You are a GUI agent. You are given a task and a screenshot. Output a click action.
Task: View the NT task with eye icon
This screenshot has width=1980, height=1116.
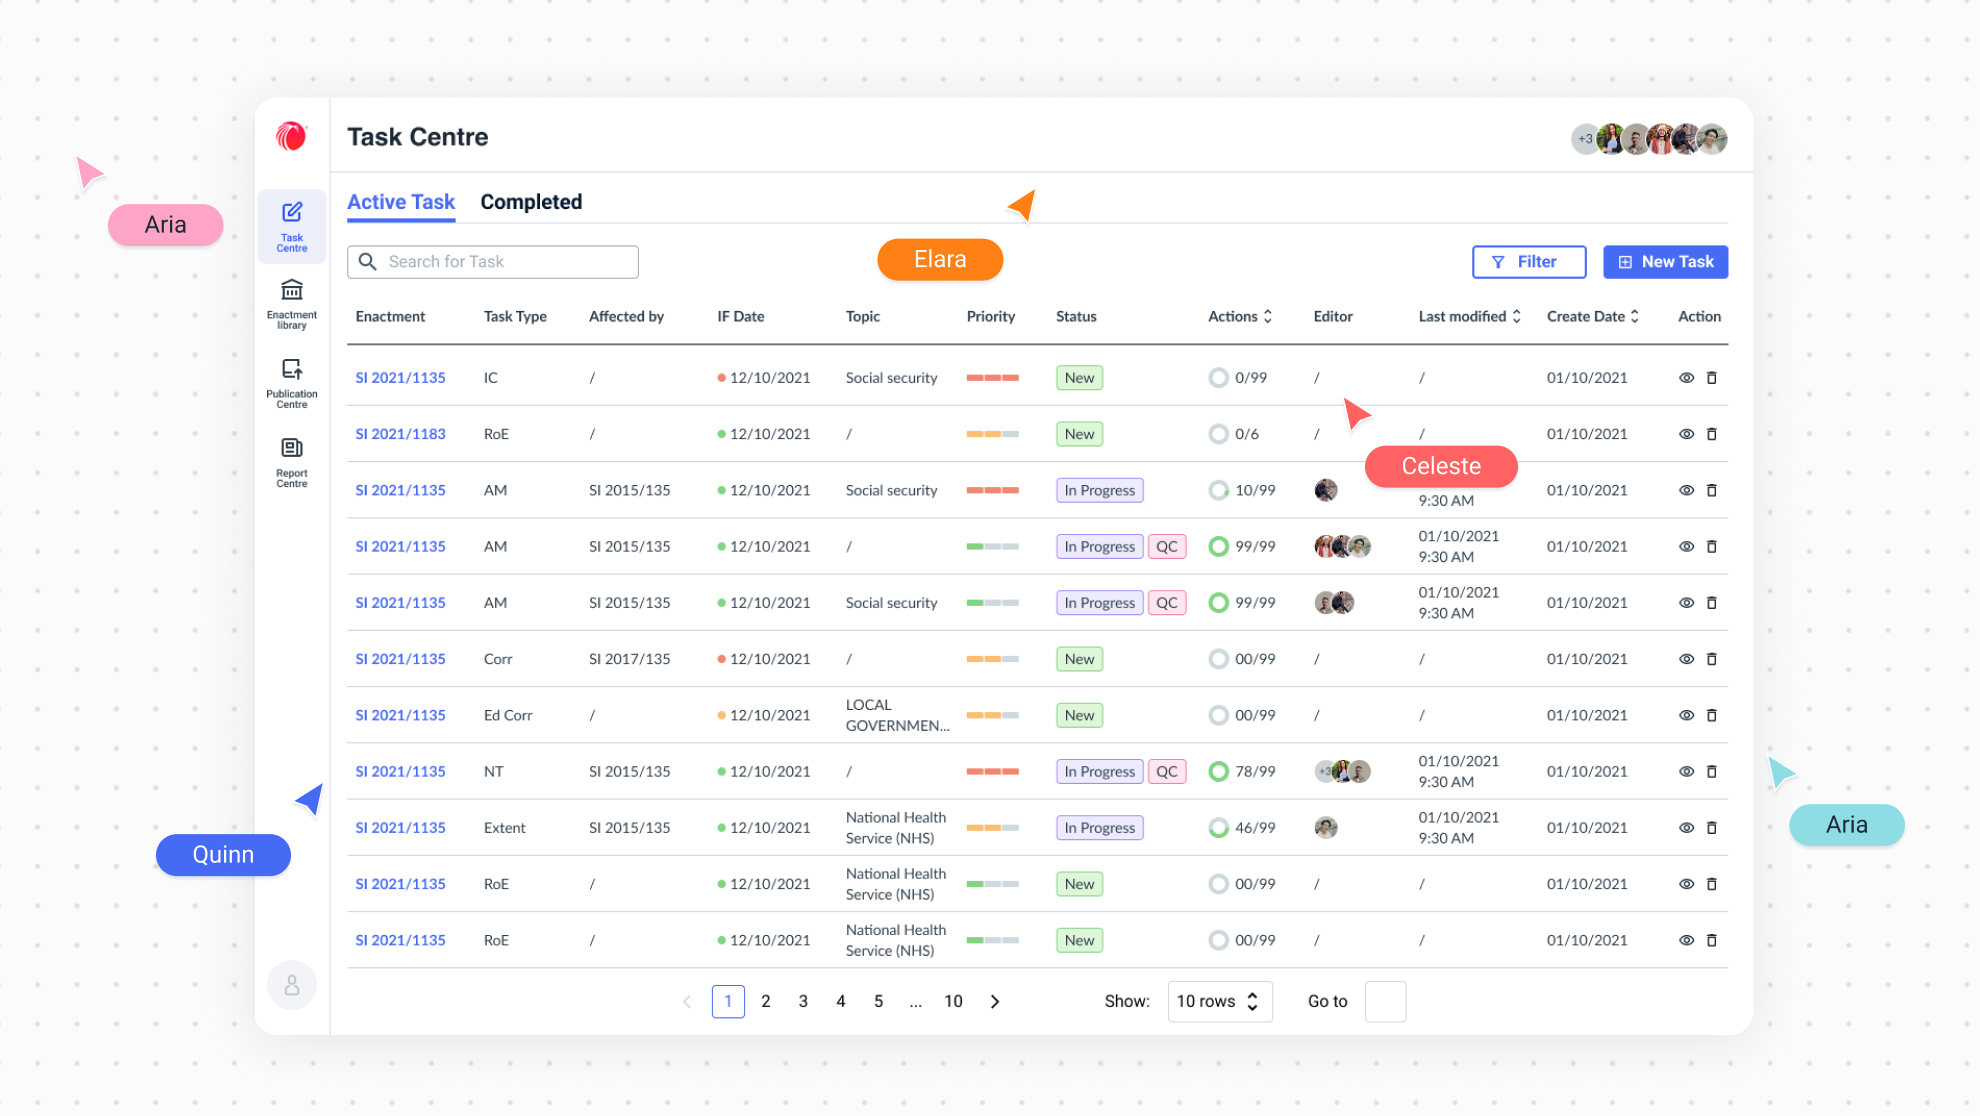1686,772
